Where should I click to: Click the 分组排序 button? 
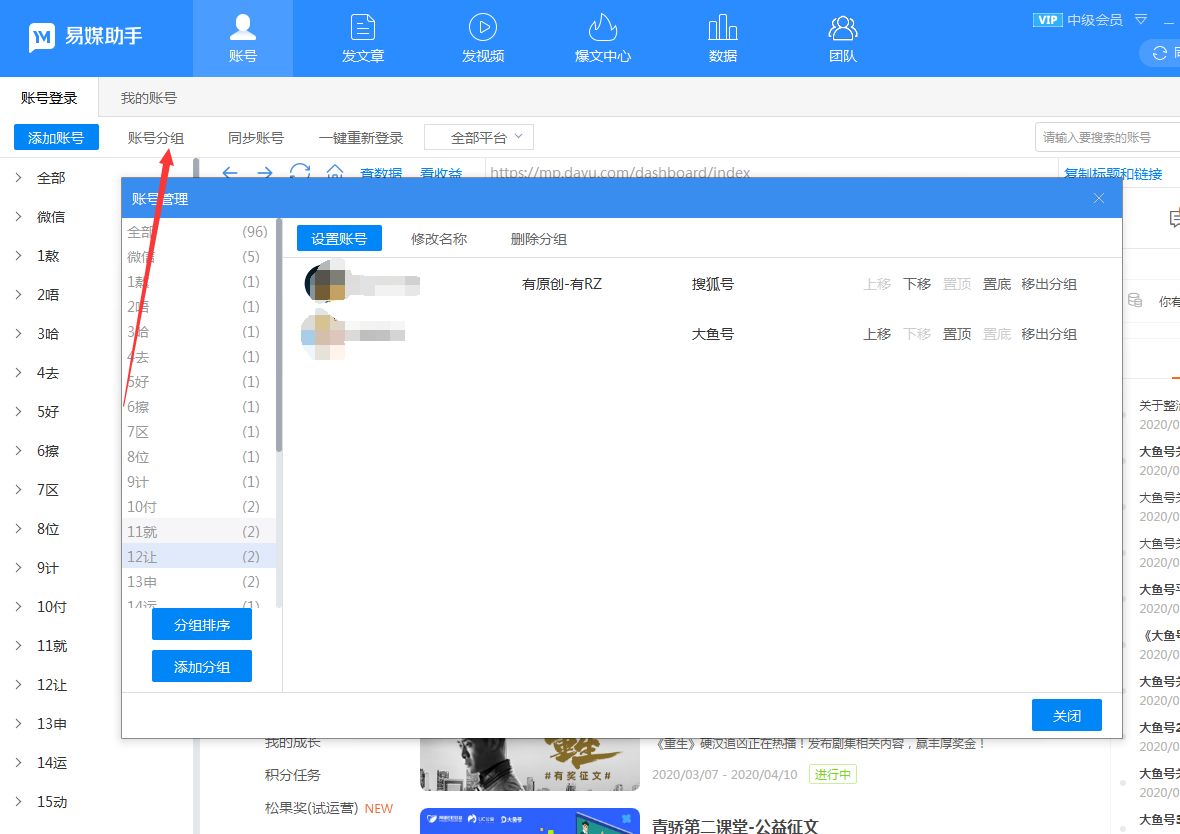[x=202, y=625]
